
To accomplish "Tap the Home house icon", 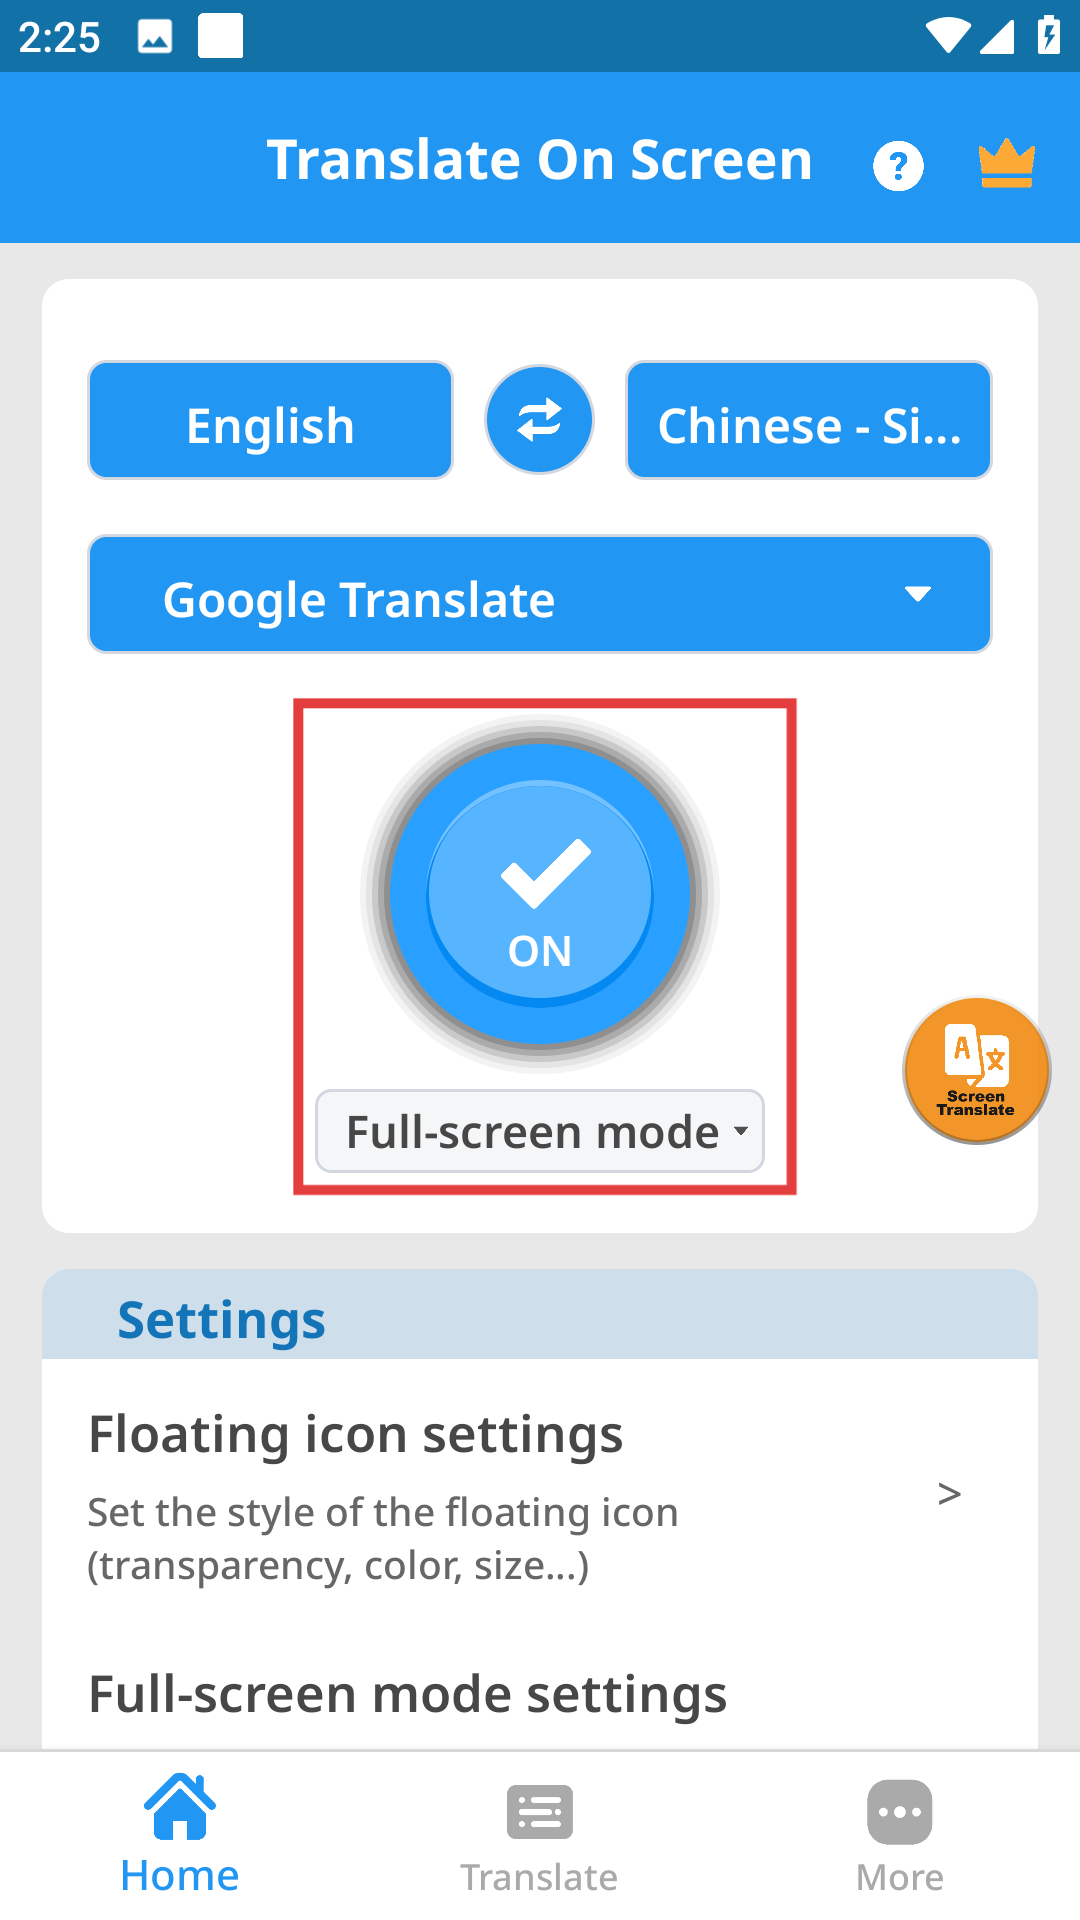I will point(180,1808).
